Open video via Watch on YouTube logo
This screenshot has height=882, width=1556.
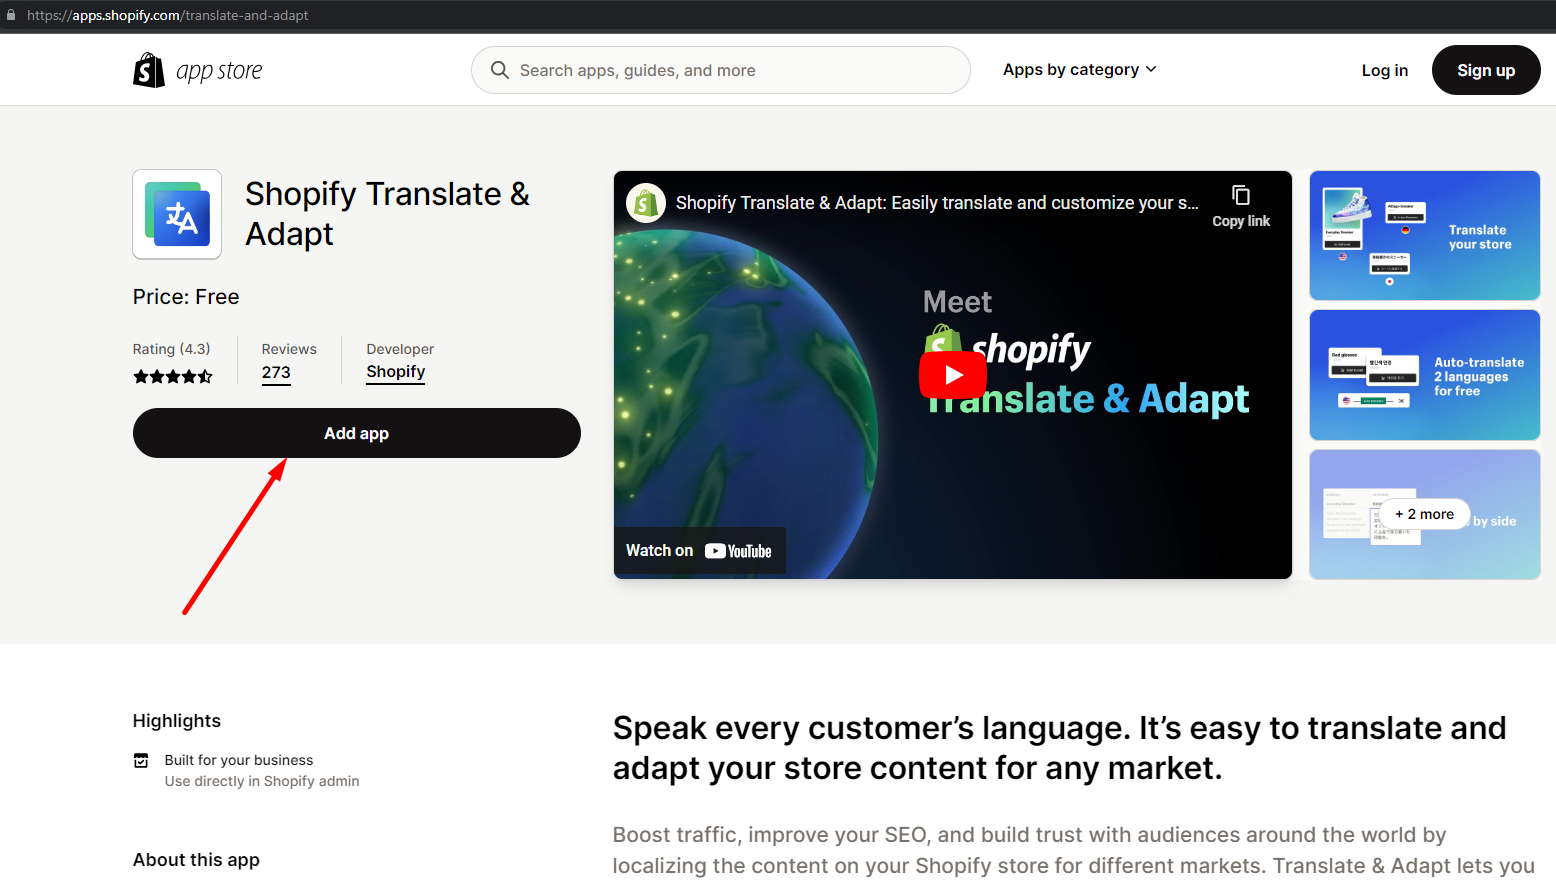738,551
